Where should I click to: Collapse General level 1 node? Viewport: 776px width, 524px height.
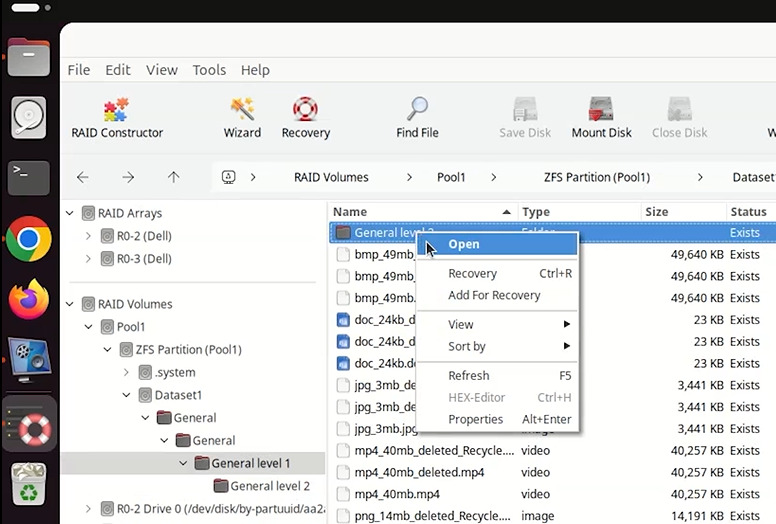coord(183,464)
